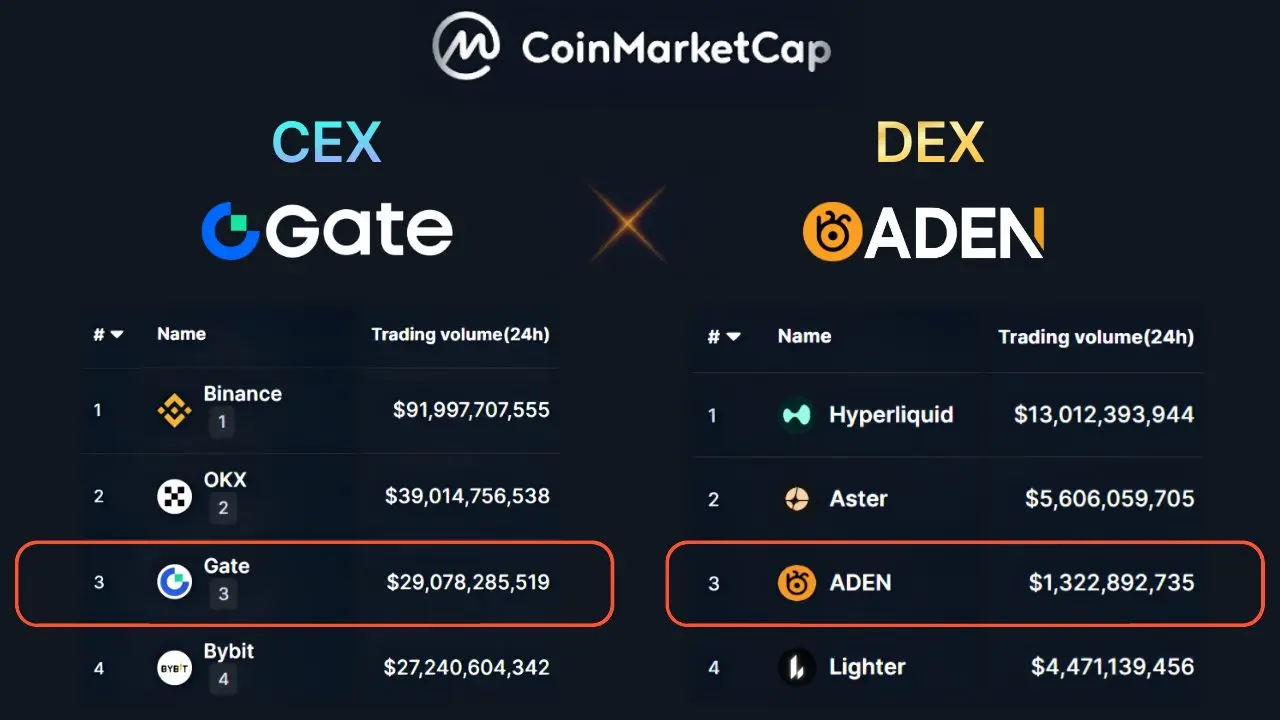Screen dimensions: 1280x720
Task: Click DEX Name column header
Action: click(x=804, y=336)
